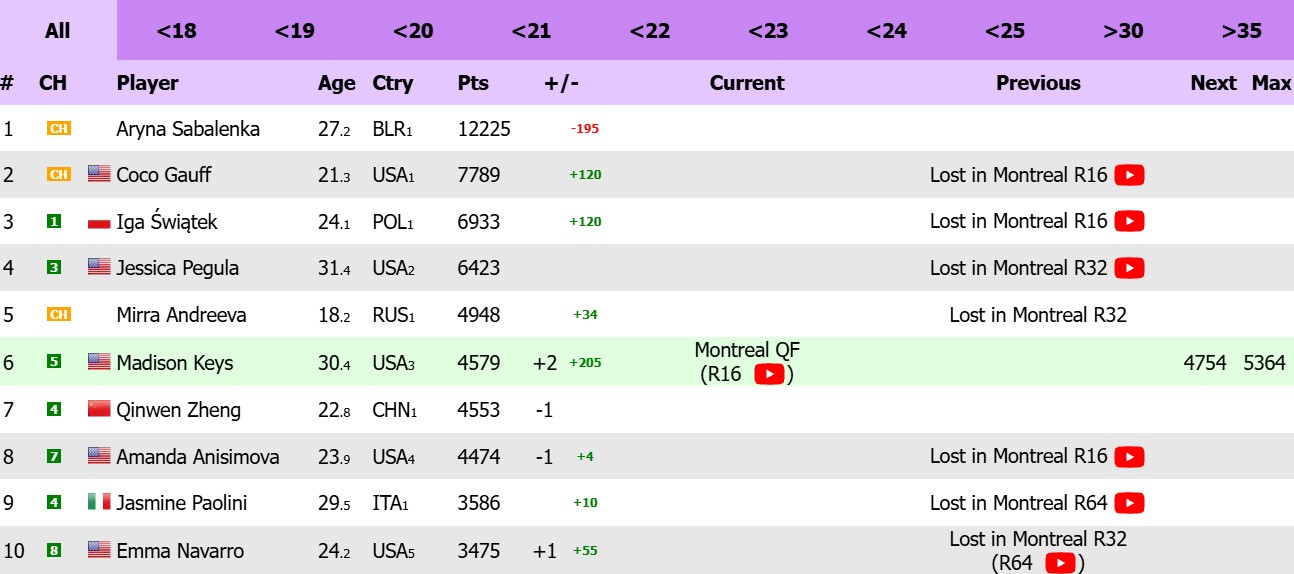Play YouTube video in Coco Gauff's row

(x=1129, y=175)
